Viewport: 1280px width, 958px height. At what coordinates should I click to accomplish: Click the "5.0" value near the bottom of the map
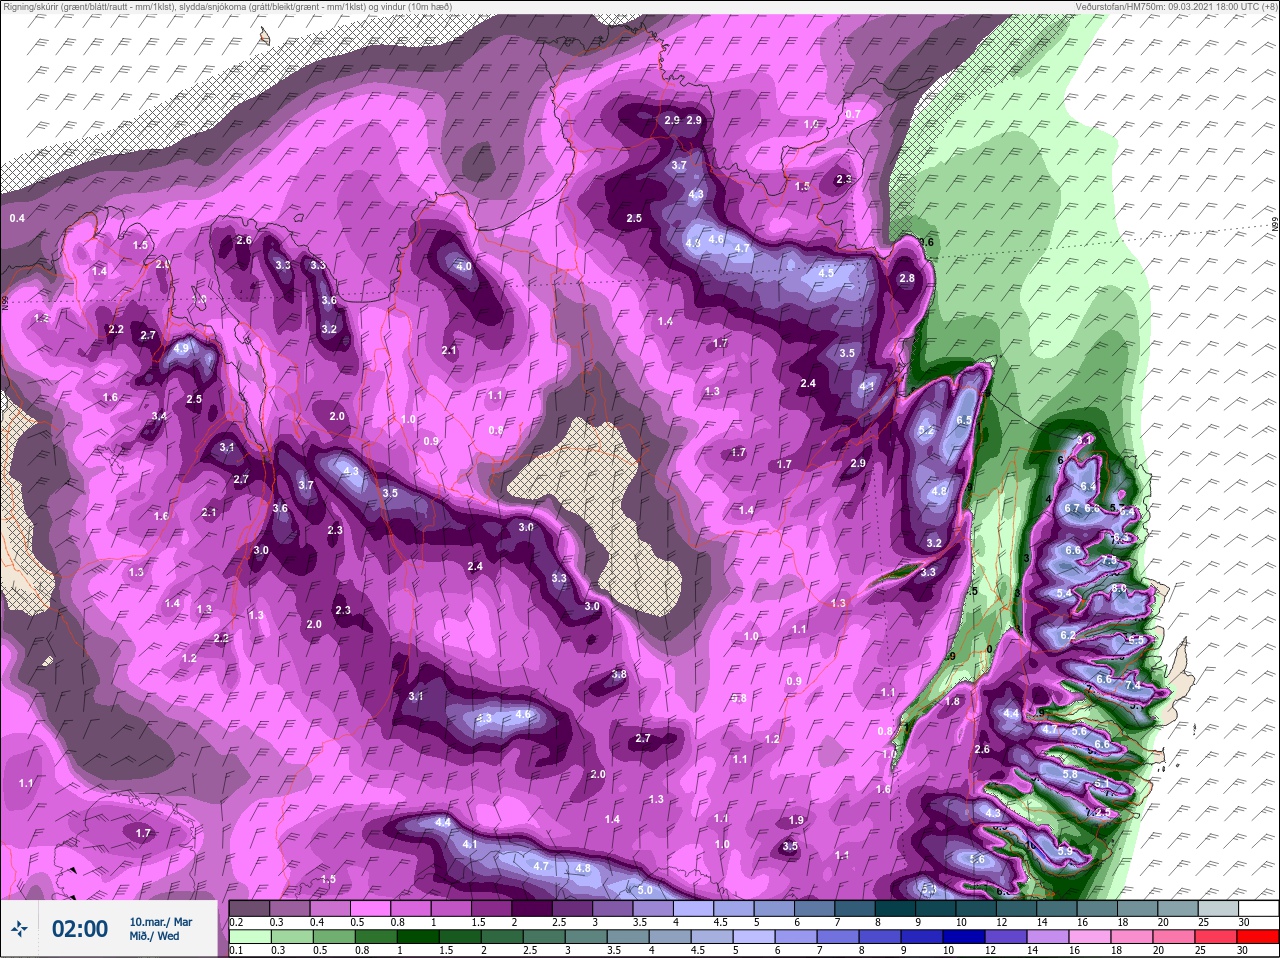pos(645,890)
